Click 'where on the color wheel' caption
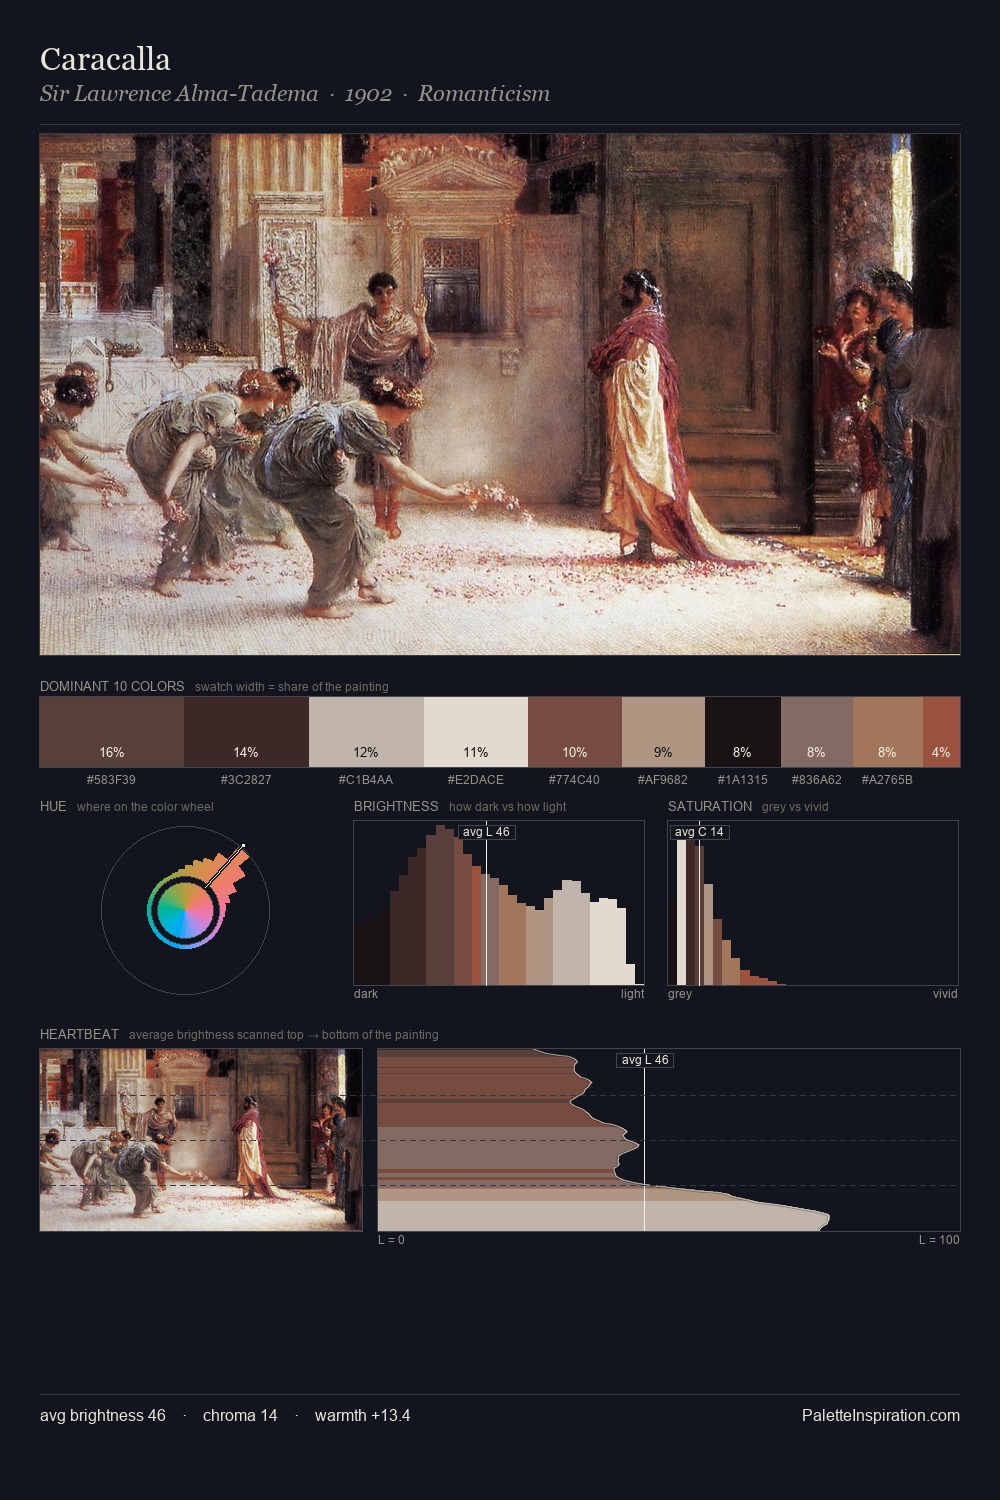The width and height of the screenshot is (1000, 1500). pyautogui.click(x=145, y=807)
